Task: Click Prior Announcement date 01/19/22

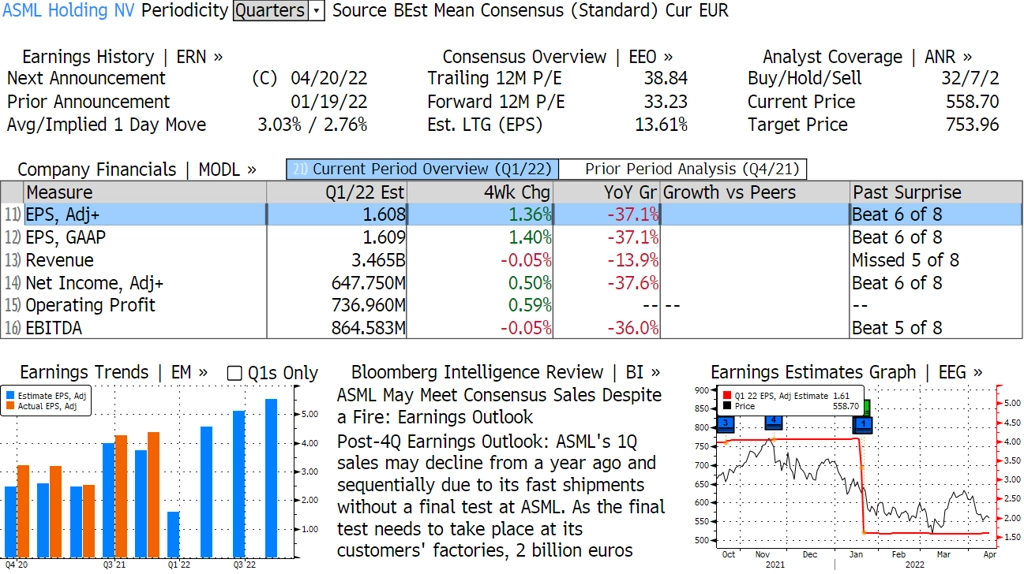Action: tap(328, 102)
